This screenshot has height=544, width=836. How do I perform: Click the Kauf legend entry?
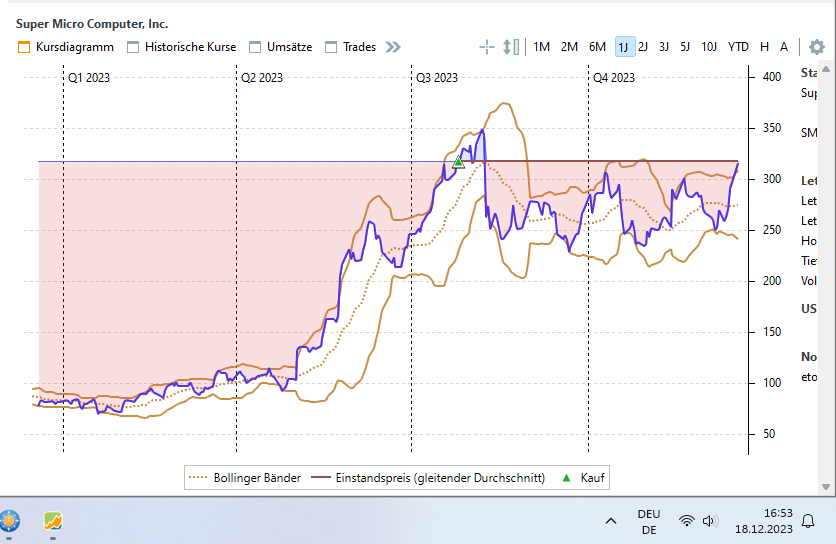(x=583, y=478)
